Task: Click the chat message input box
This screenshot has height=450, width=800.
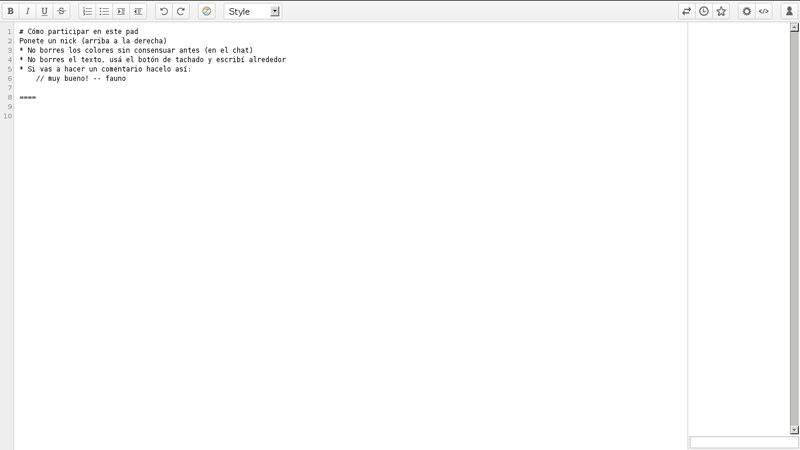Action: (743, 442)
